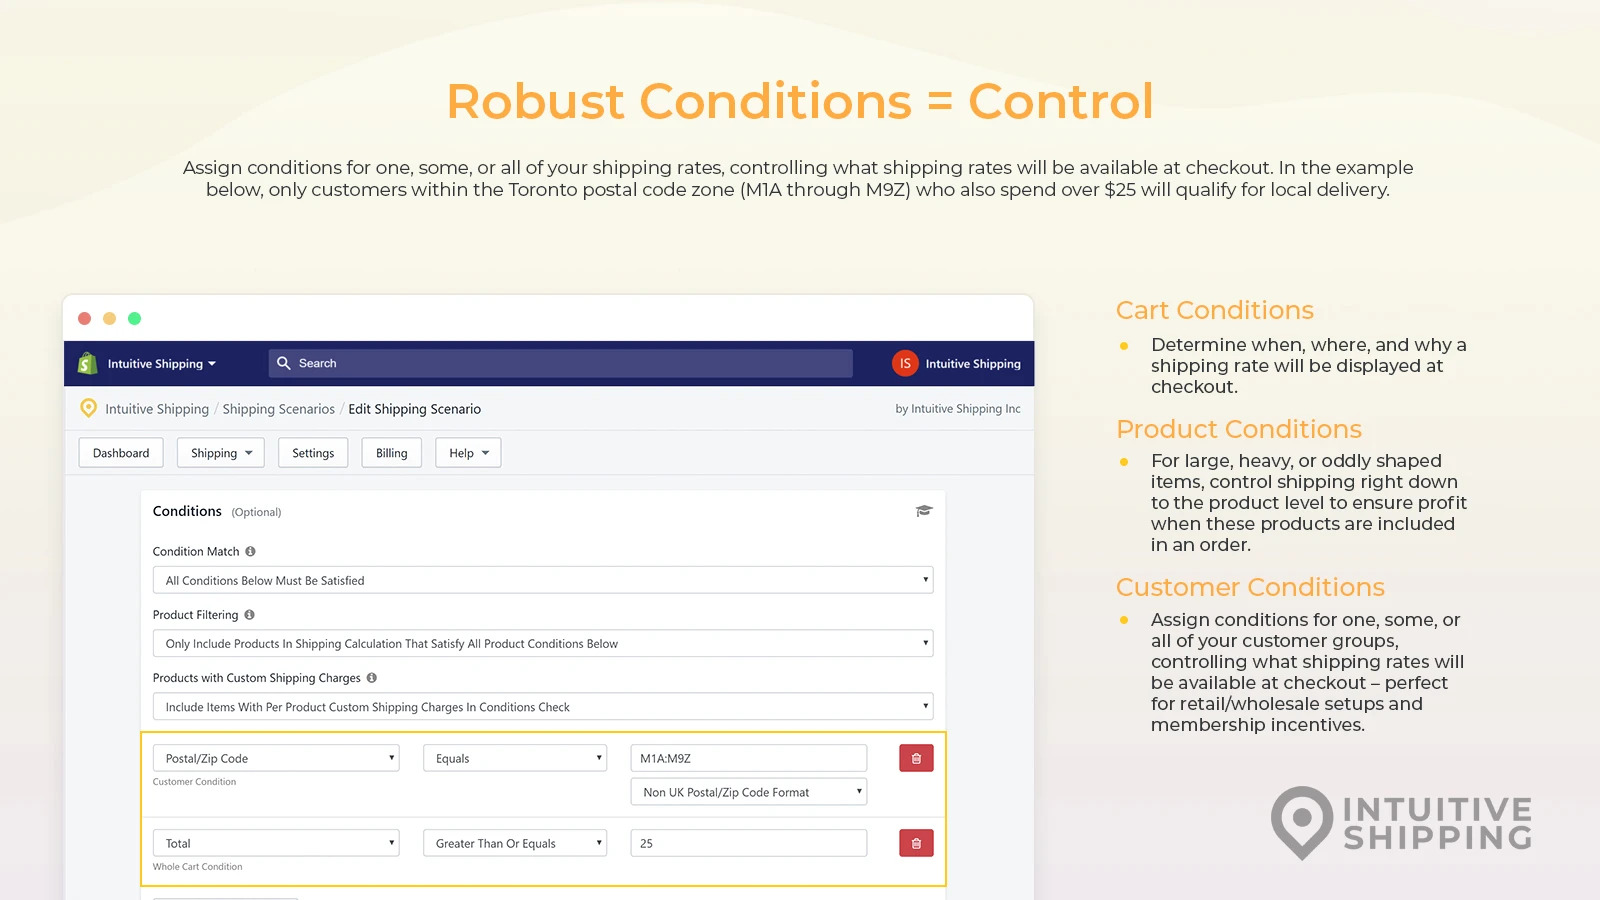Click the Shipping Scenarios breadcrumb link
1600x900 pixels.
(279, 409)
